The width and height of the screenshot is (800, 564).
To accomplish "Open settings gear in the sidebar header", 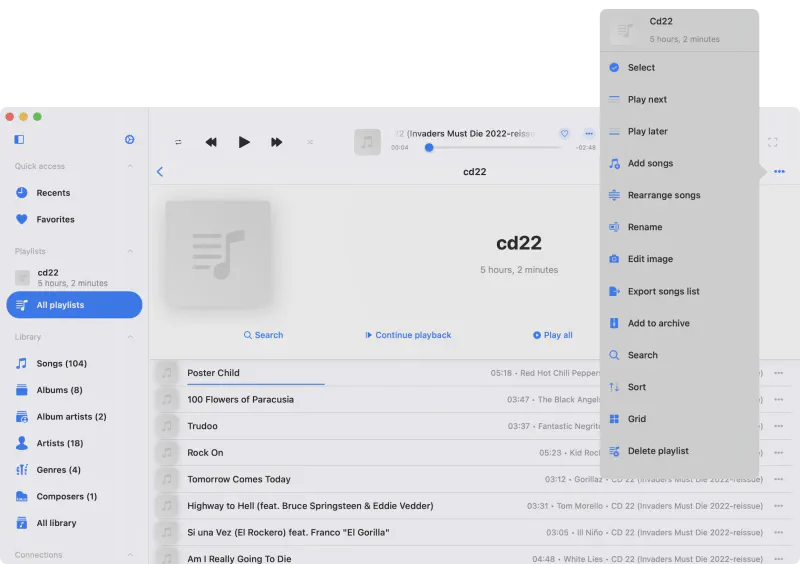I will pos(129,140).
